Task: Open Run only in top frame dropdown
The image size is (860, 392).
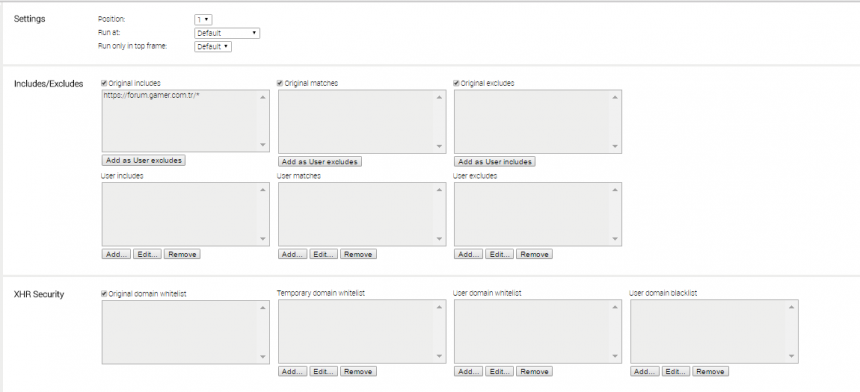Action: [213, 47]
